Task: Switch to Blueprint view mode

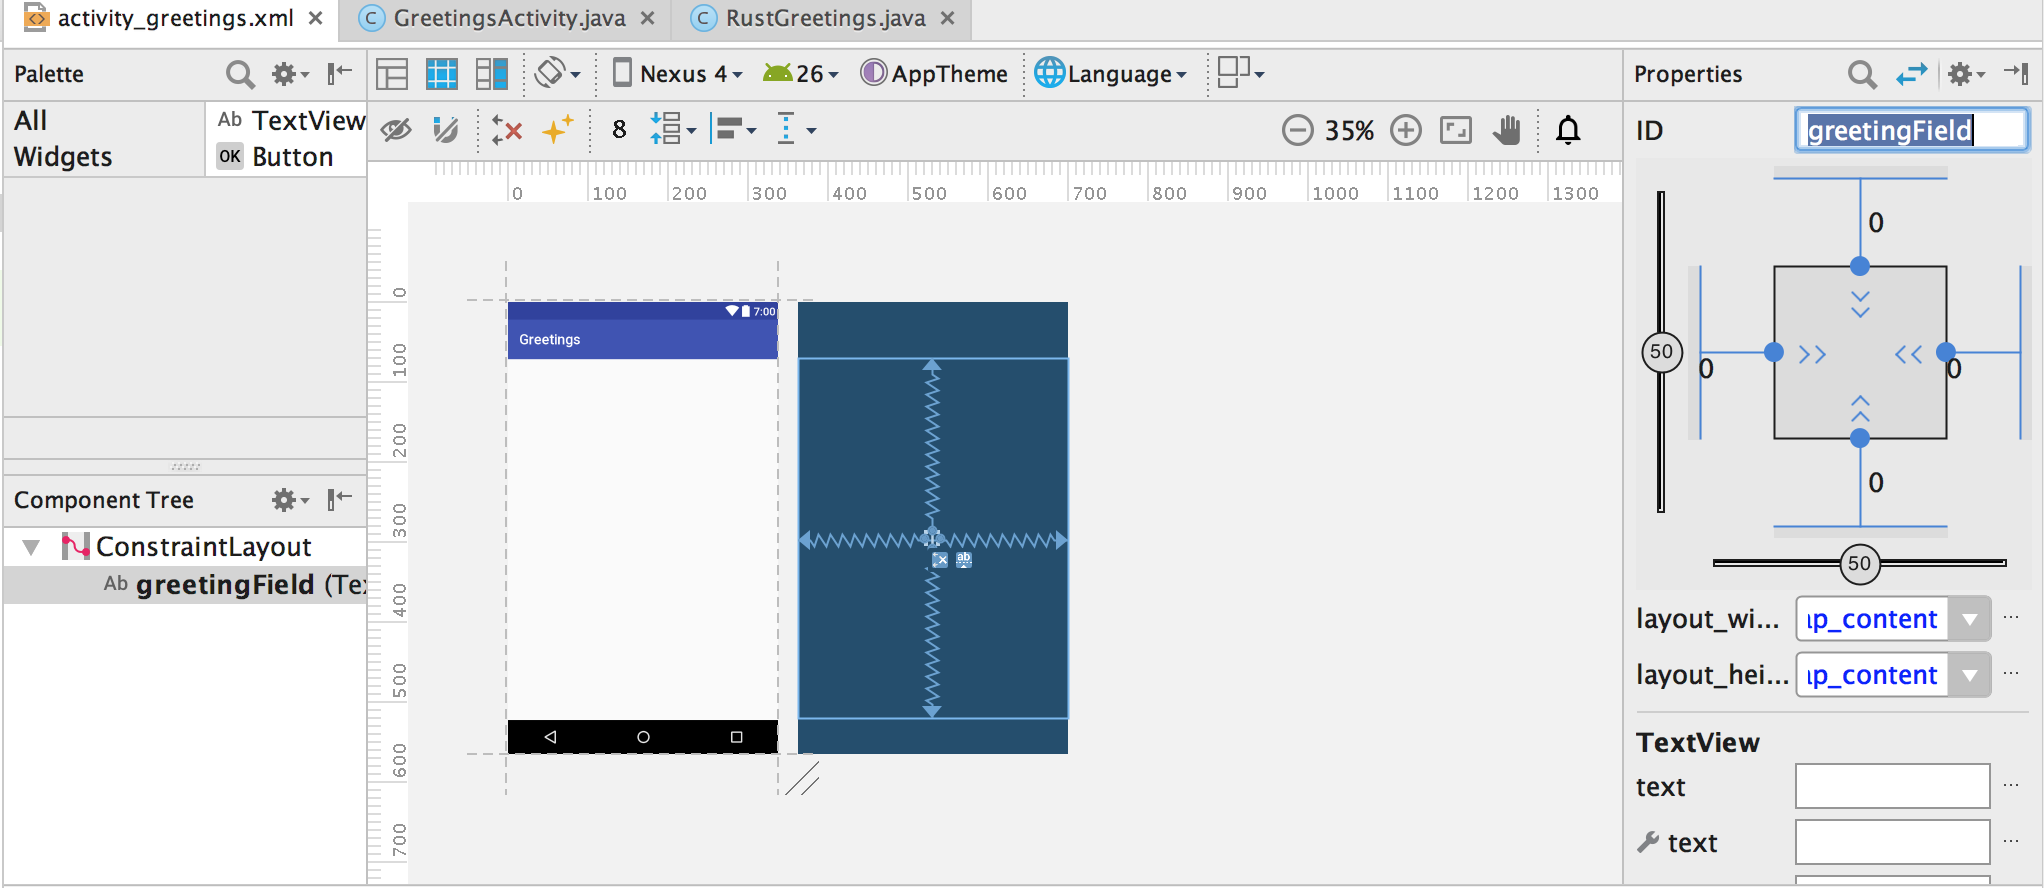Action: coord(442,74)
